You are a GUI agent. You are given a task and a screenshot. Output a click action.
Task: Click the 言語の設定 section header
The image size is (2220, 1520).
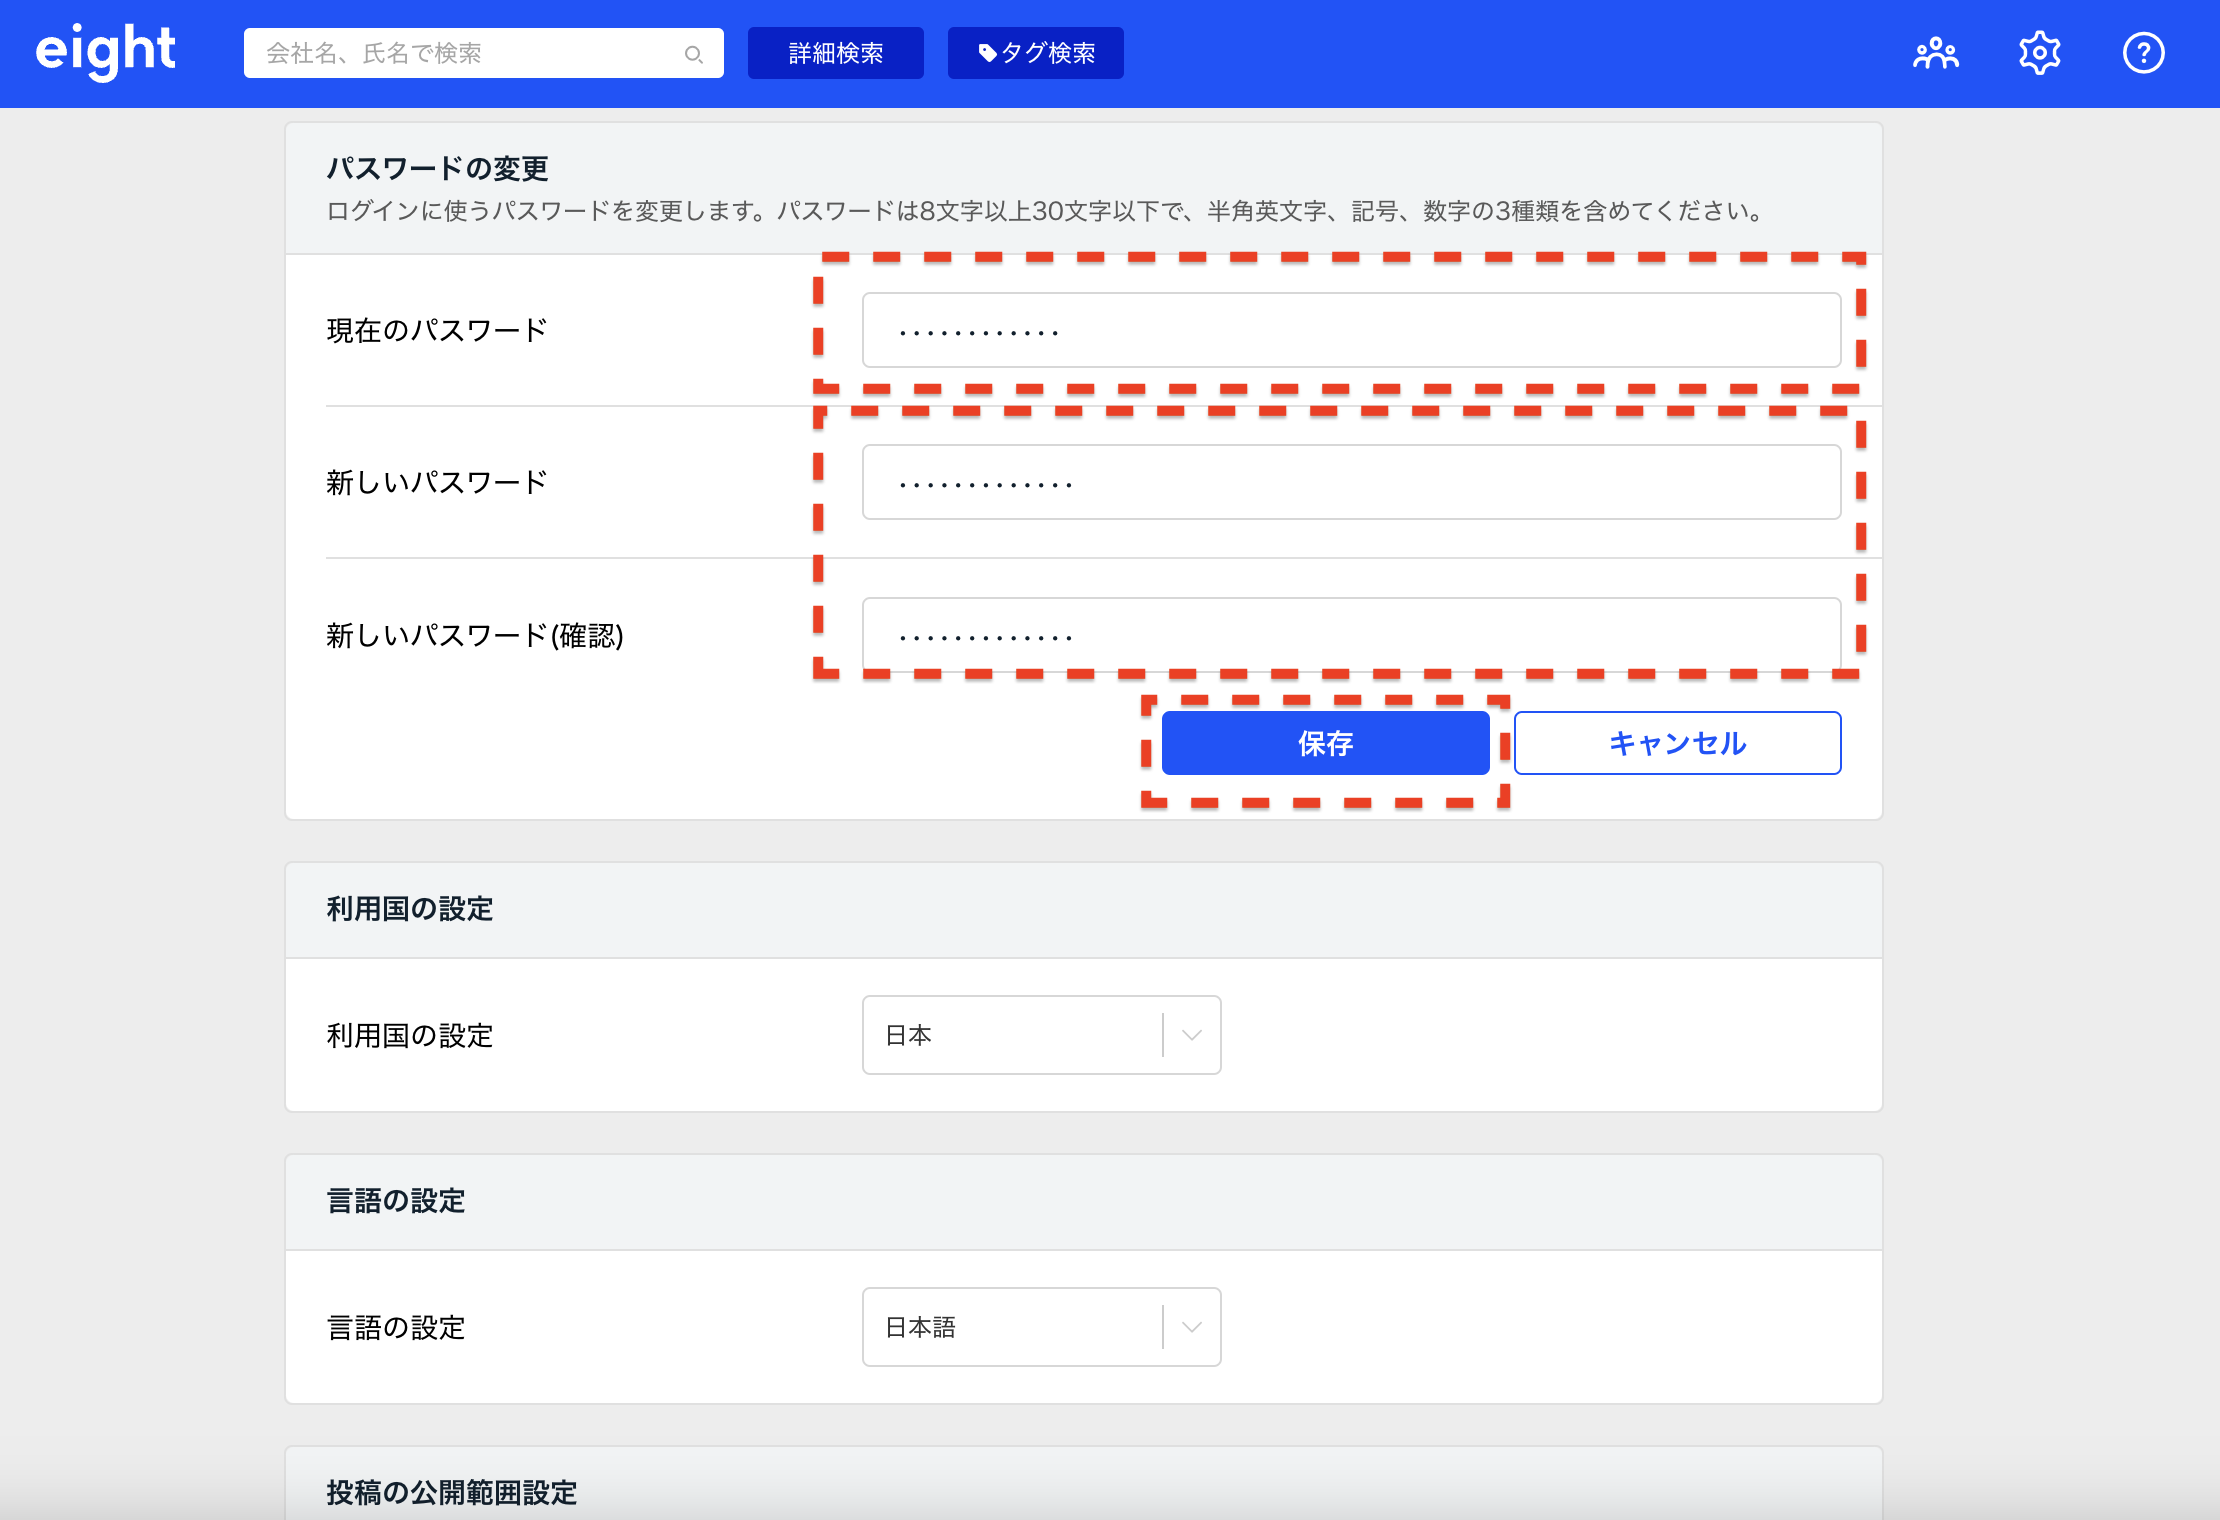pos(396,1200)
